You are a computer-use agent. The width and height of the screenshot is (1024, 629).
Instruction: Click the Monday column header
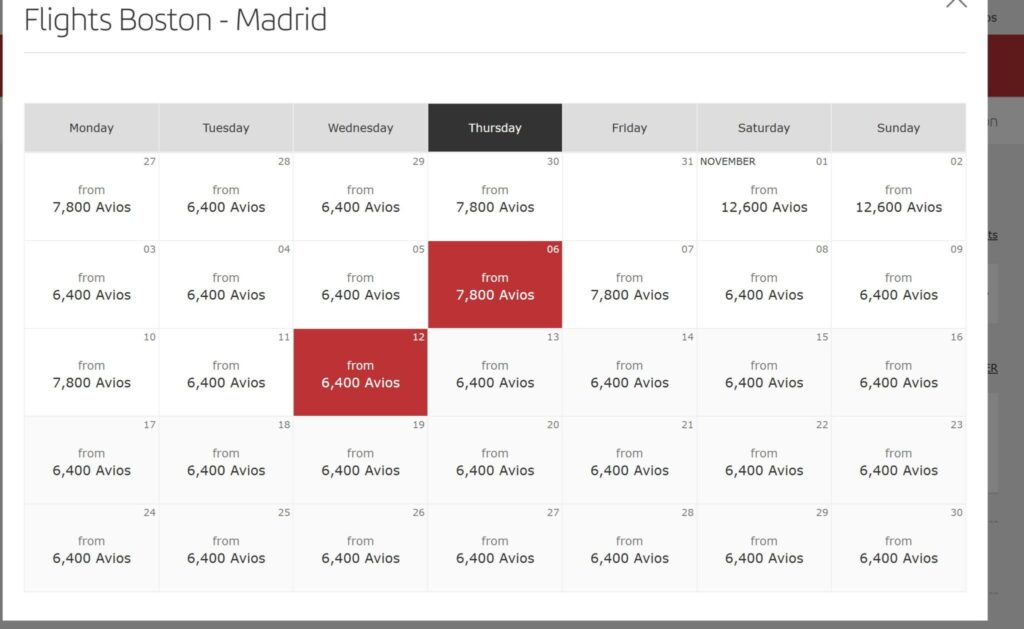(91, 127)
